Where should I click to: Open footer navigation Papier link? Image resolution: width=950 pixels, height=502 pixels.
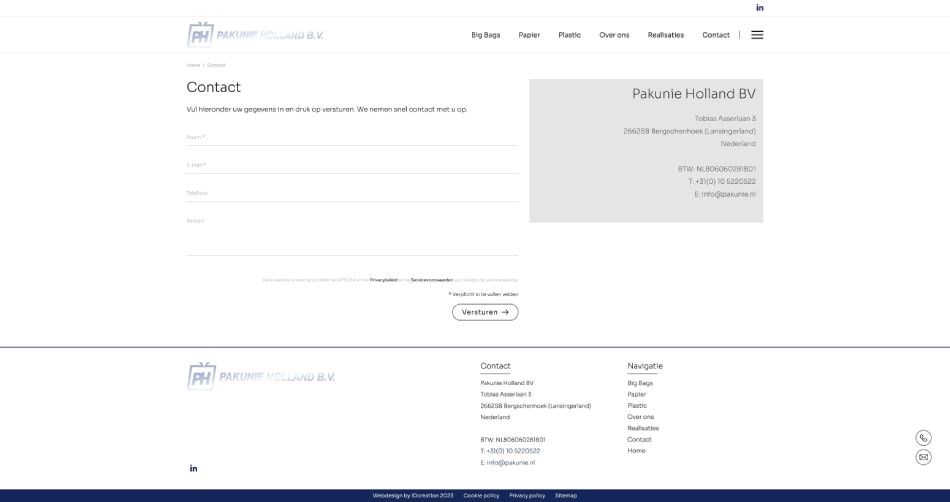tap(637, 394)
